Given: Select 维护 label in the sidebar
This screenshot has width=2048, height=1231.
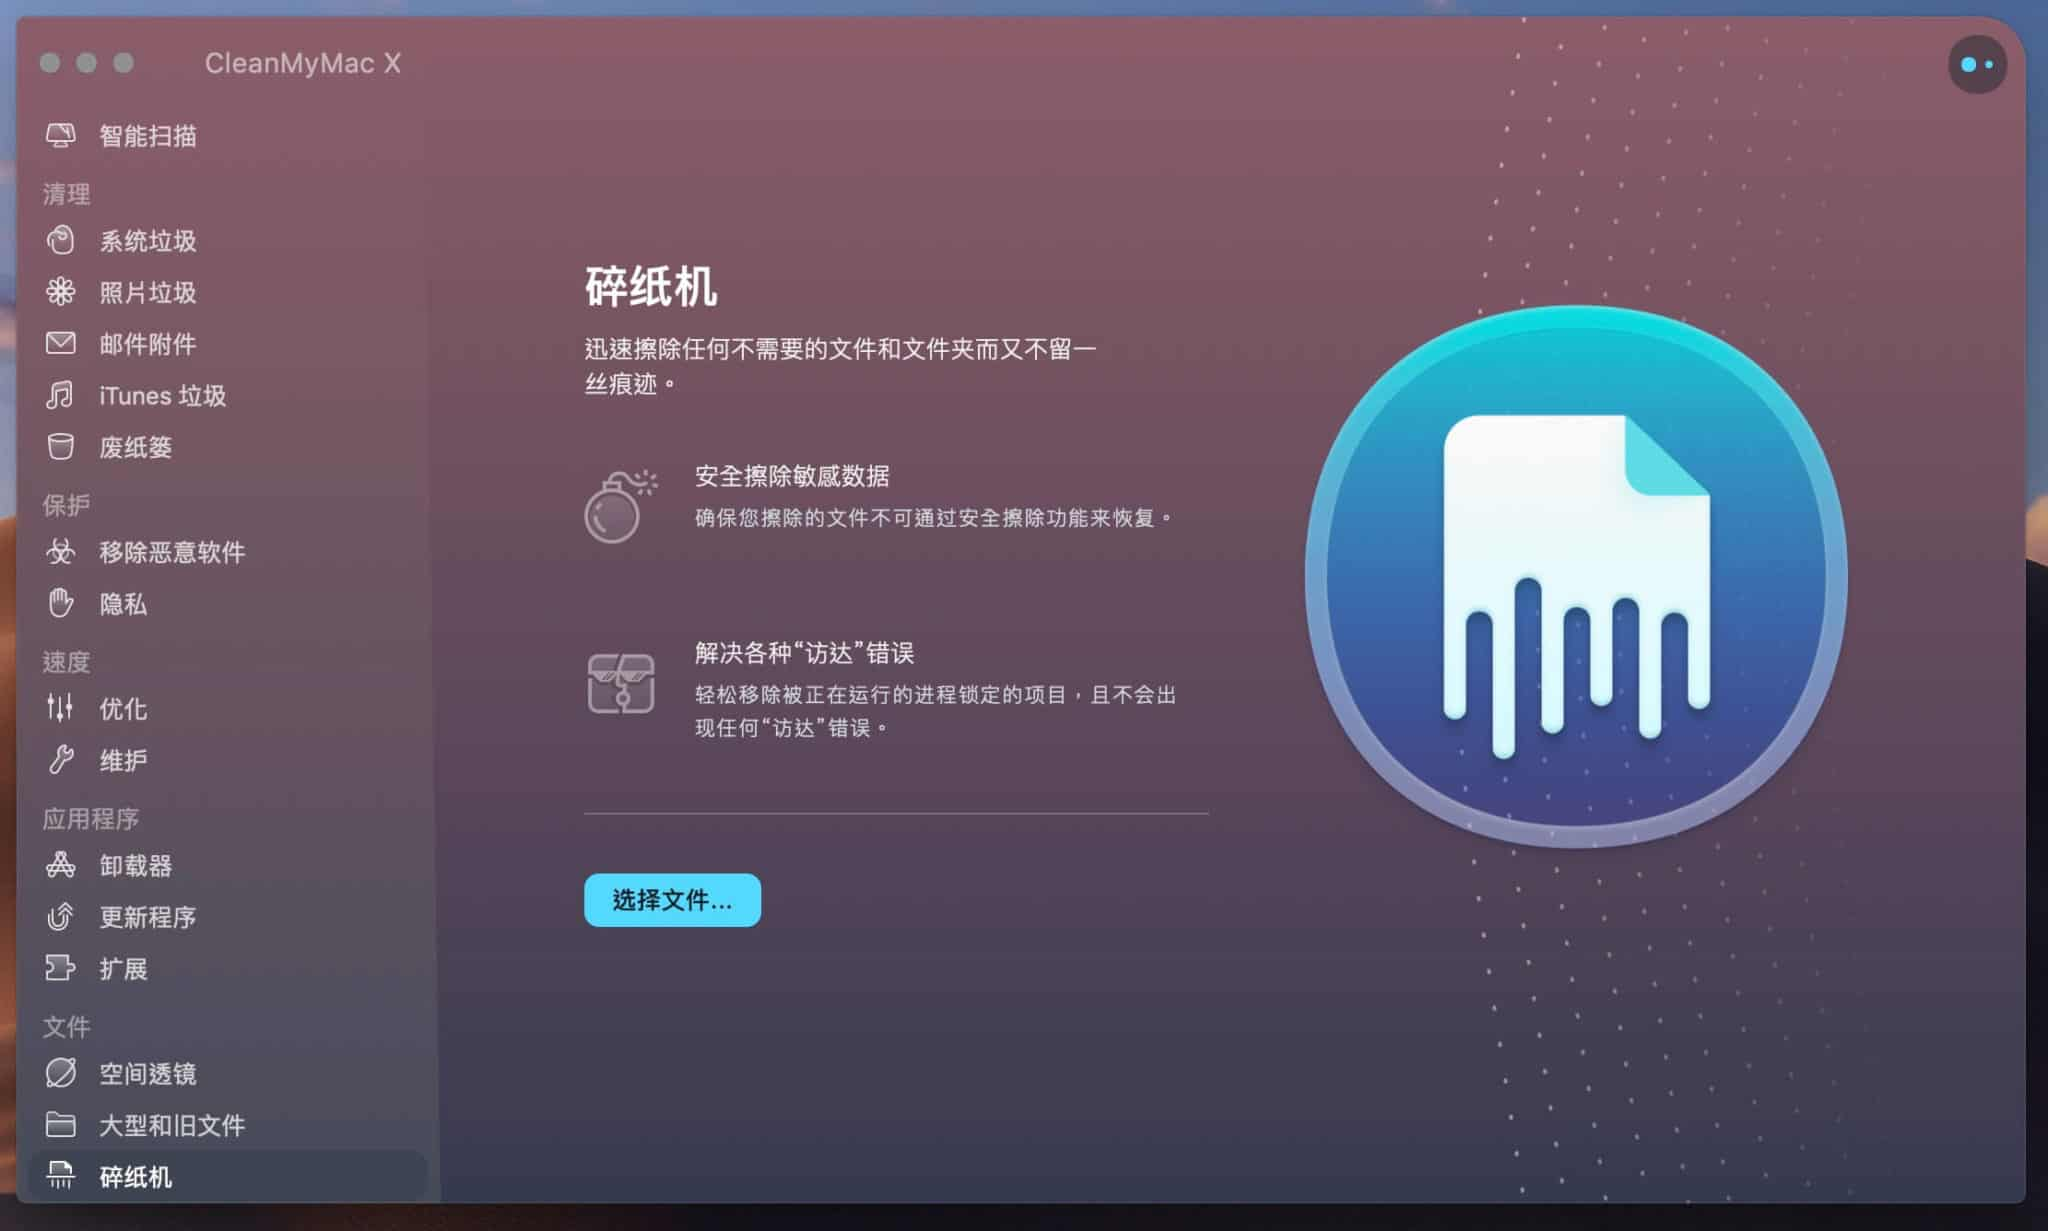Looking at the screenshot, I should point(123,761).
